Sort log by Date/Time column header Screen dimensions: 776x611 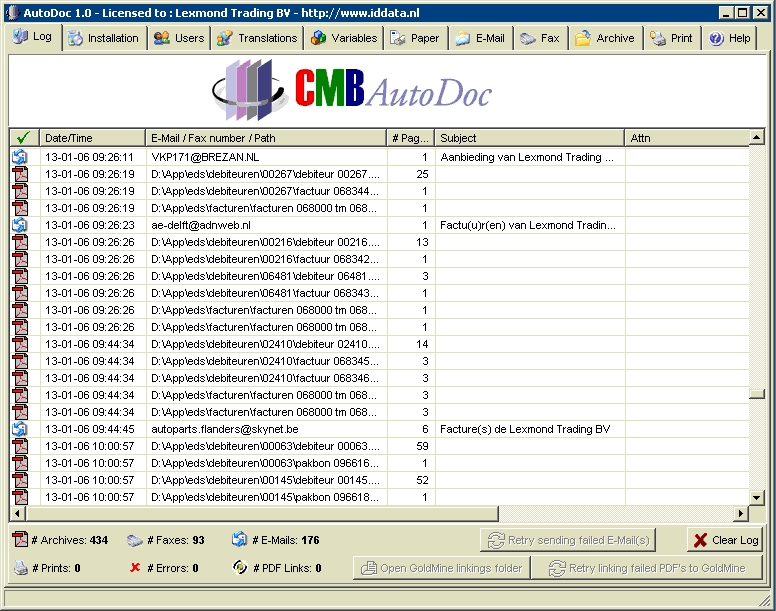(x=93, y=138)
